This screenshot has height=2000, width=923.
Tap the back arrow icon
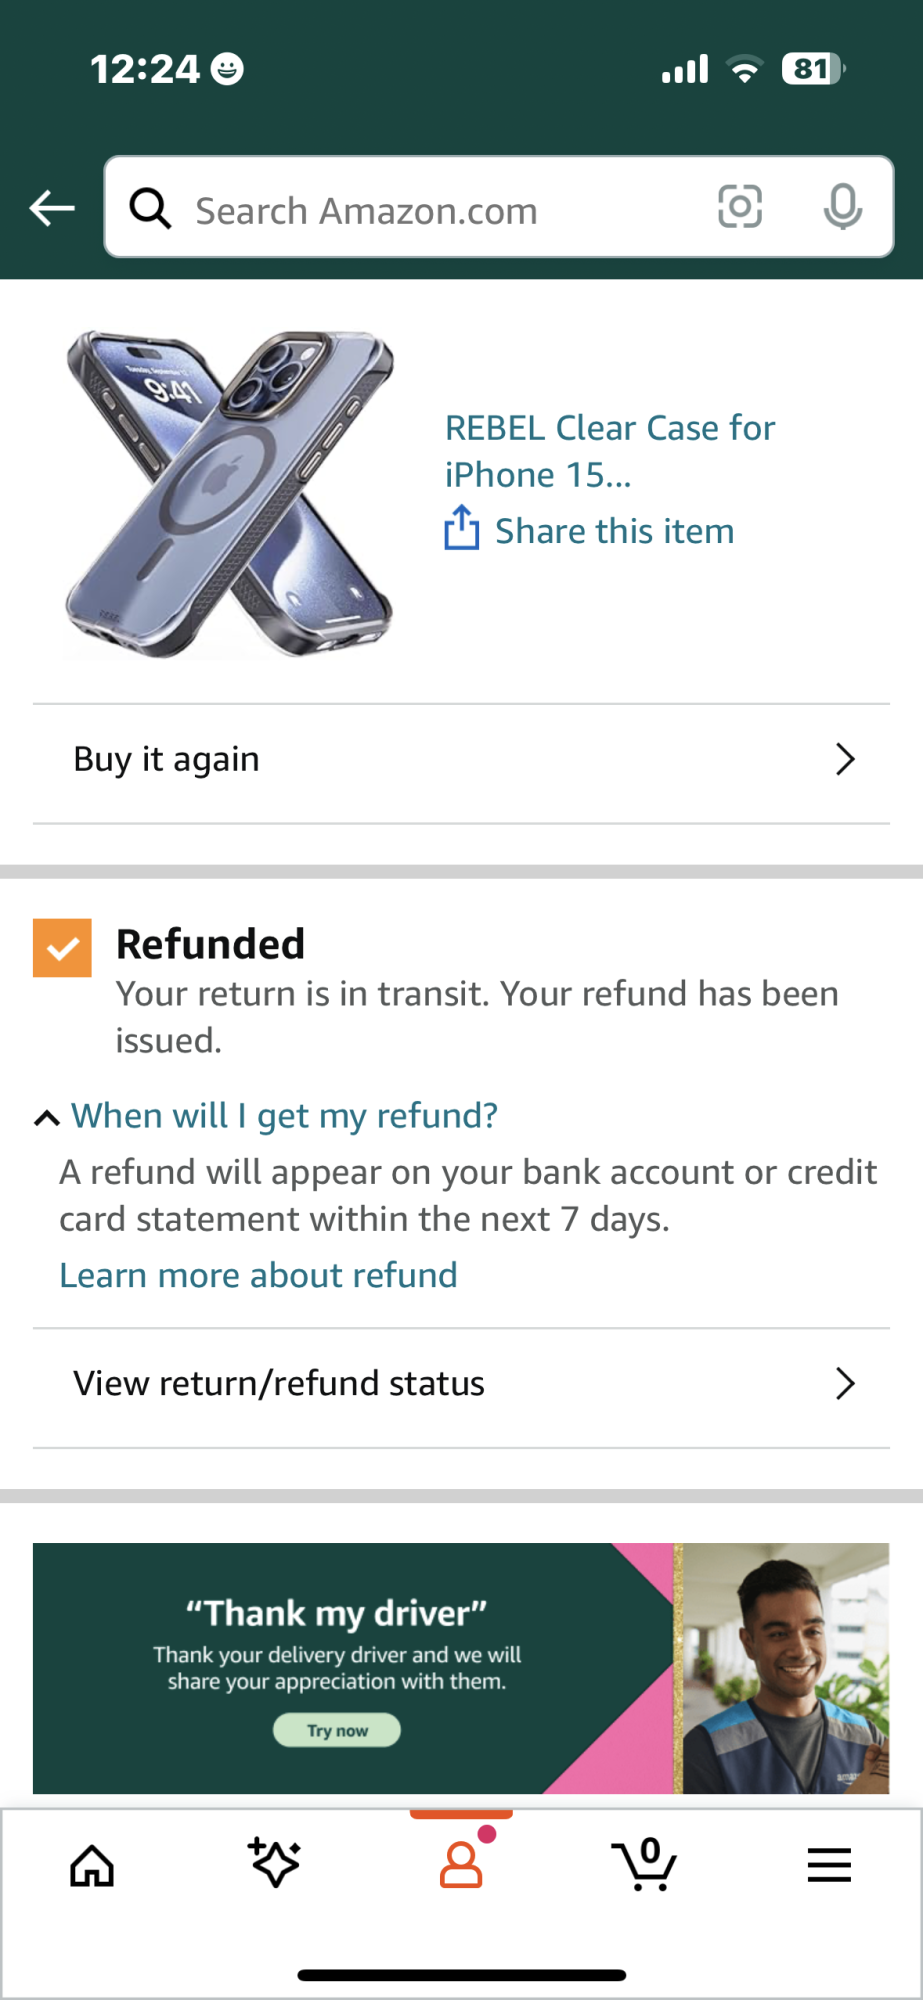[52, 208]
